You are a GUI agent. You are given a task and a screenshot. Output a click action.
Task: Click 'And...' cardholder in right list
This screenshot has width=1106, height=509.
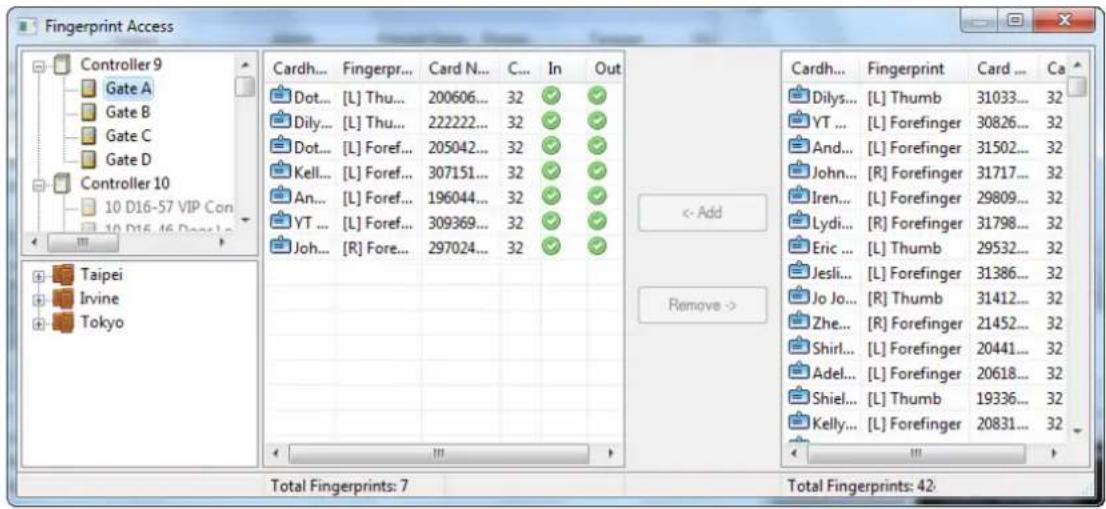834,148
